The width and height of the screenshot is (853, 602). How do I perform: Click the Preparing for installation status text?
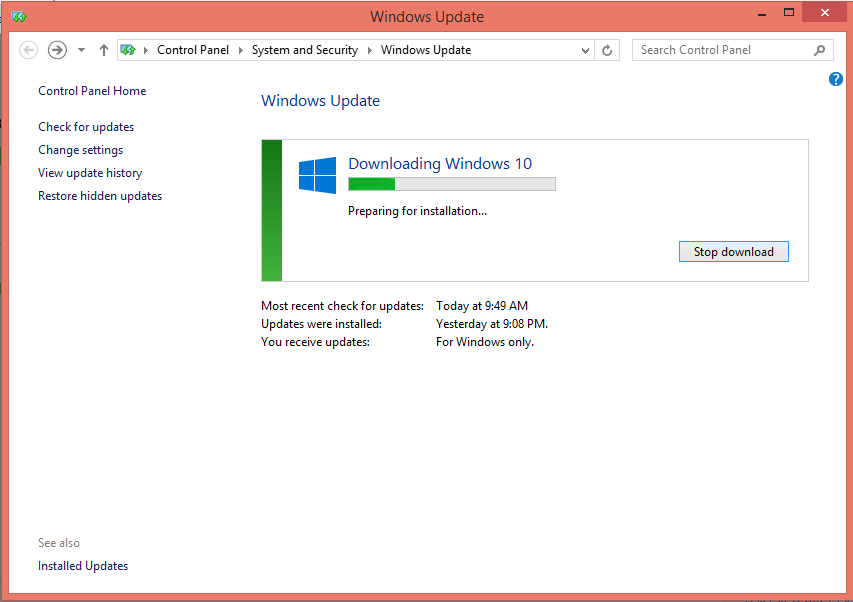point(417,211)
